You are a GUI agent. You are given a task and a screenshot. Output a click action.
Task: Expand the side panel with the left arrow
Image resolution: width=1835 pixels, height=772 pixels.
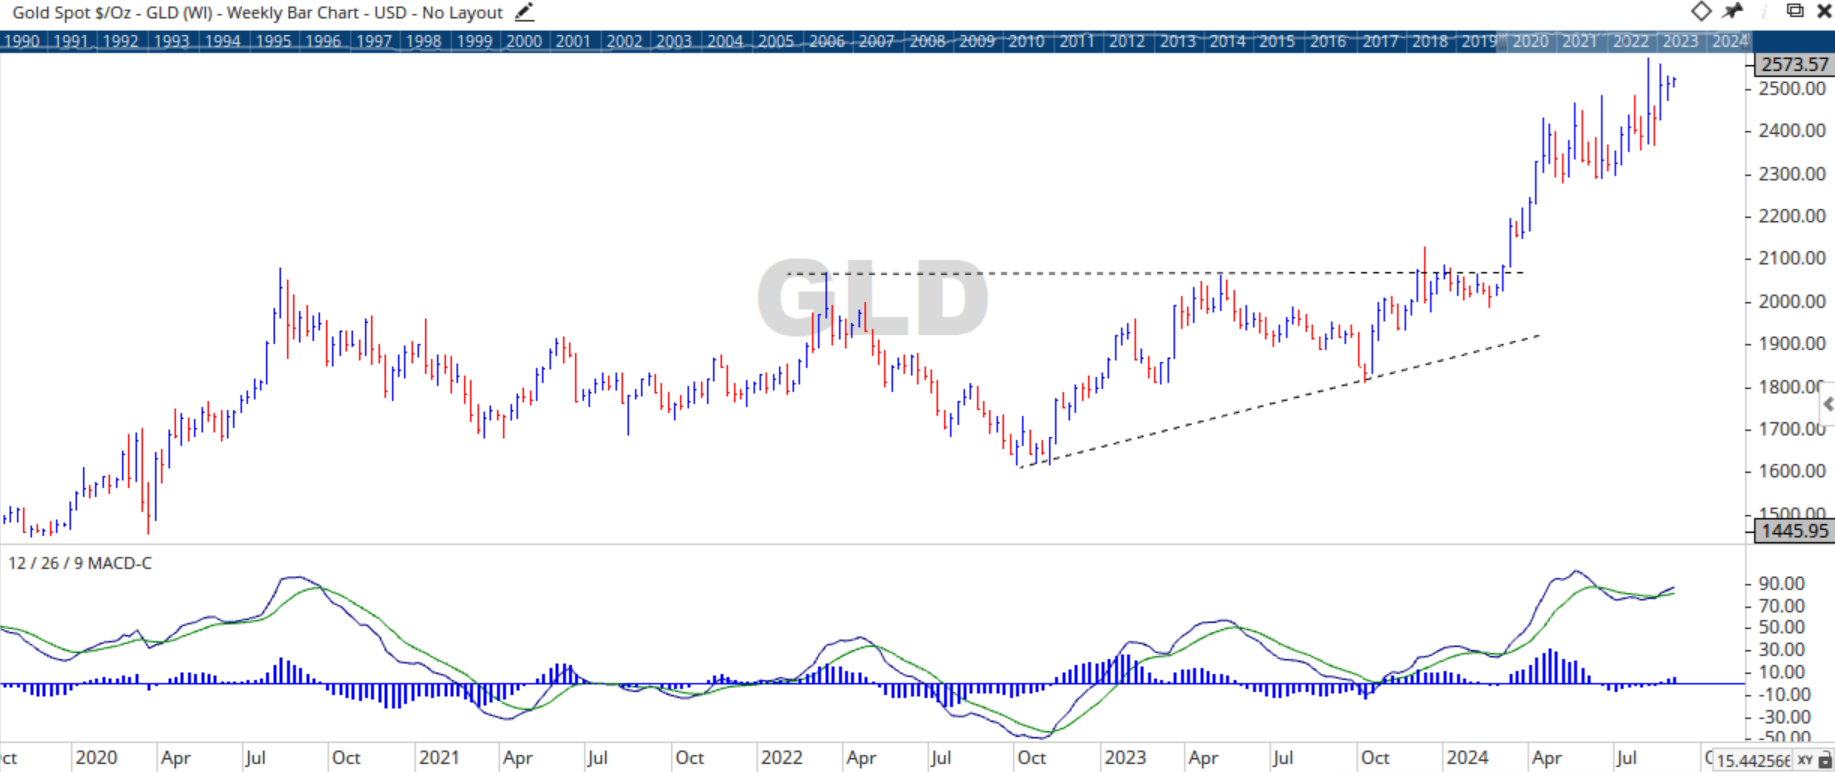(x=1827, y=404)
